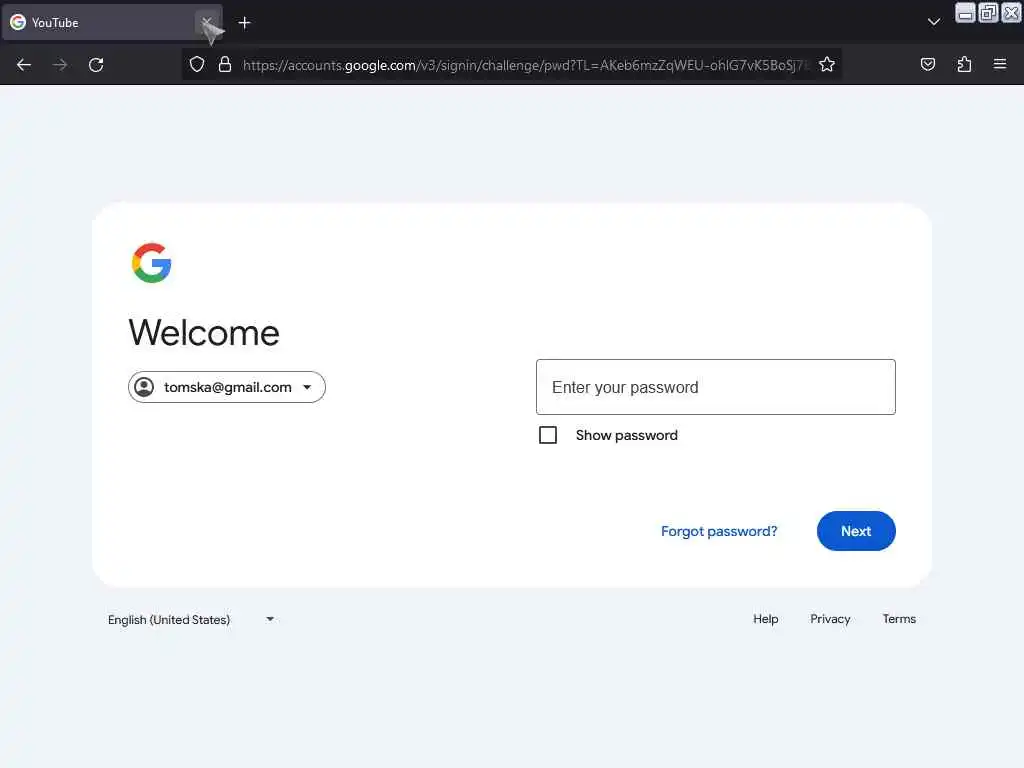This screenshot has width=1024, height=768.
Task: Open English (United States) language dropdown
Action: [x=191, y=619]
